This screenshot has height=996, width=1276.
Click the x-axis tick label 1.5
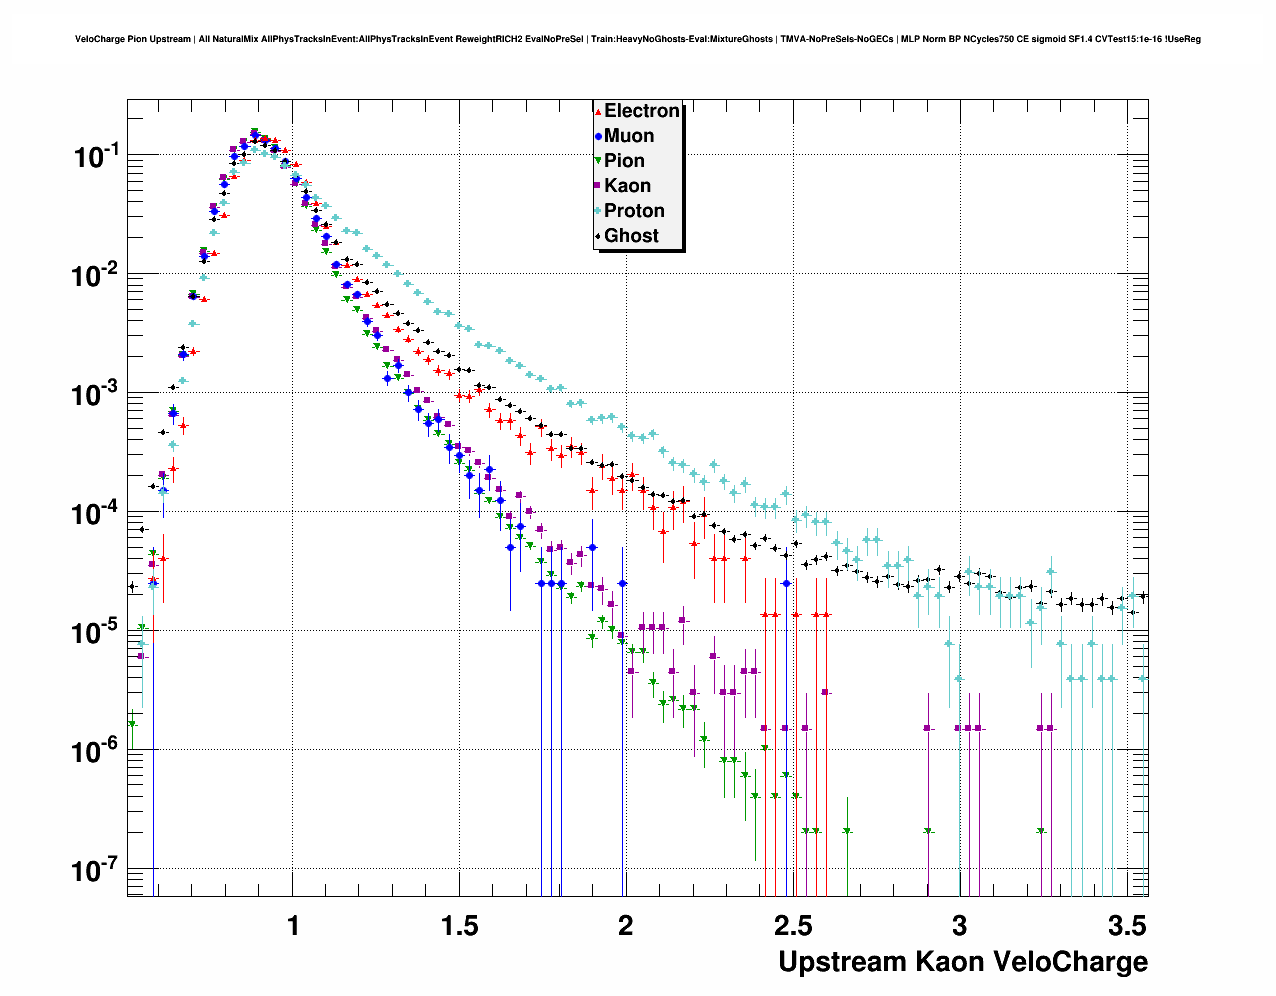[x=459, y=926]
